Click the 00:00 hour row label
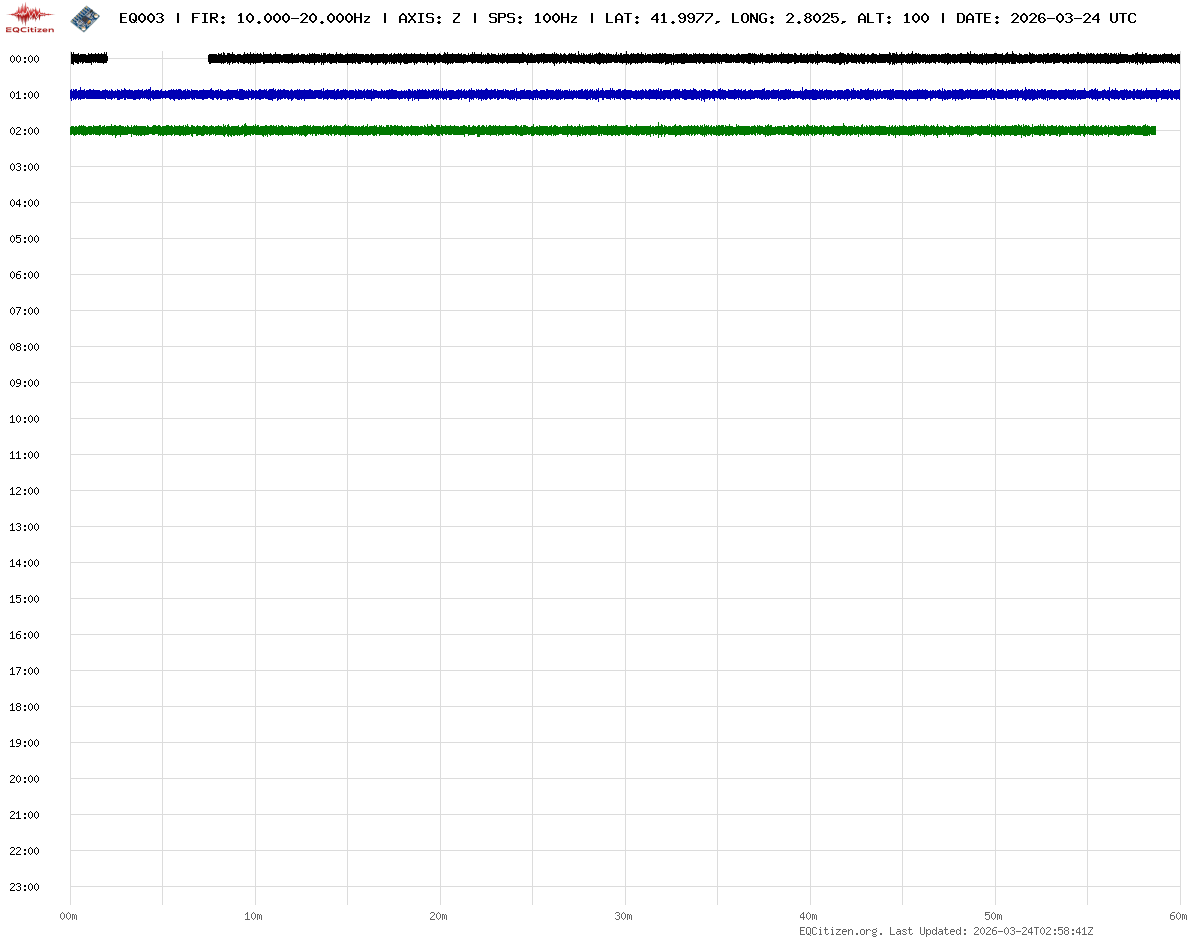The height and width of the screenshot is (940, 1200). (24, 59)
